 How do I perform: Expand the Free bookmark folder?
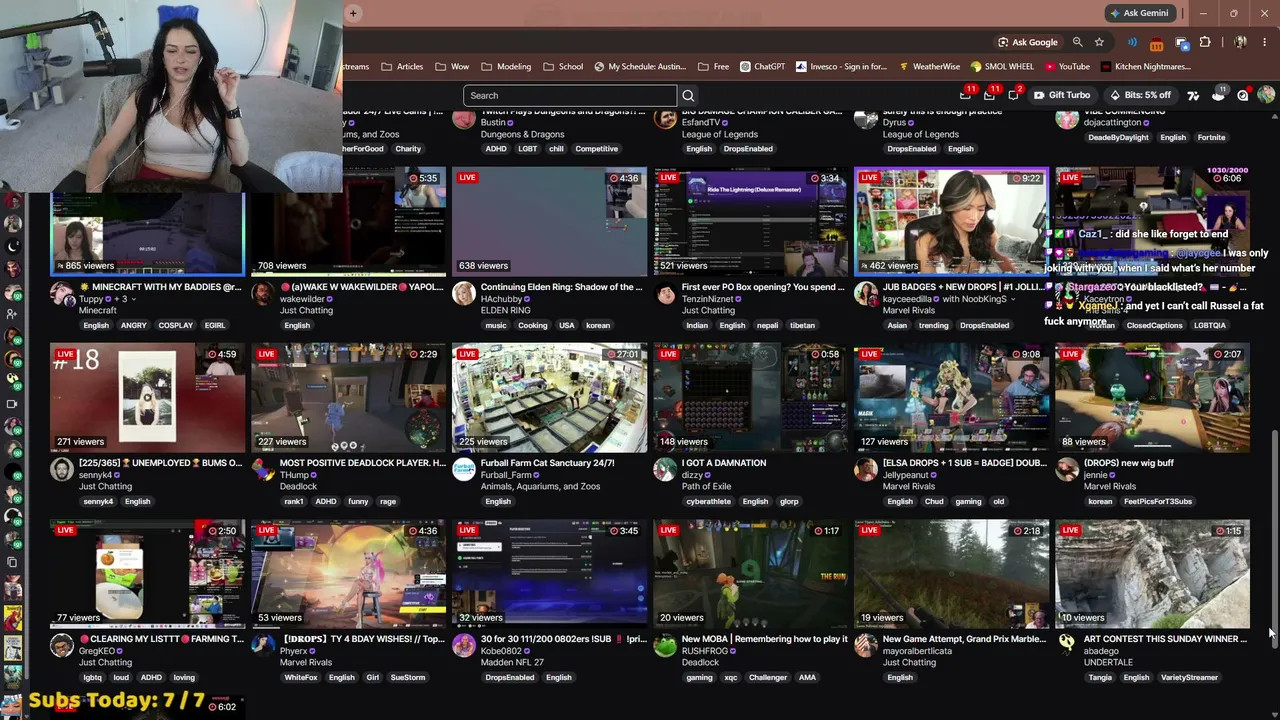[x=714, y=67]
